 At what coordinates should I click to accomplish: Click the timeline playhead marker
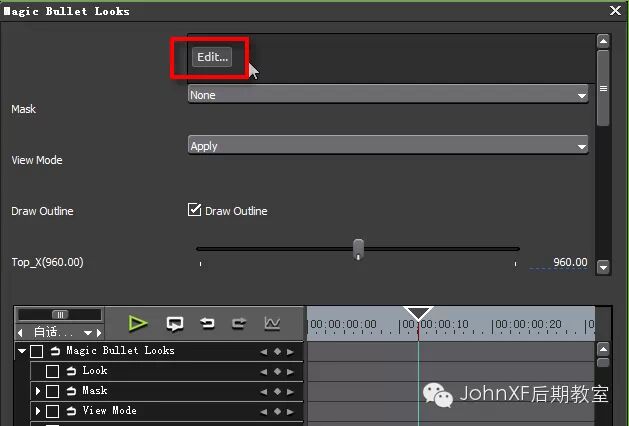[x=418, y=313]
